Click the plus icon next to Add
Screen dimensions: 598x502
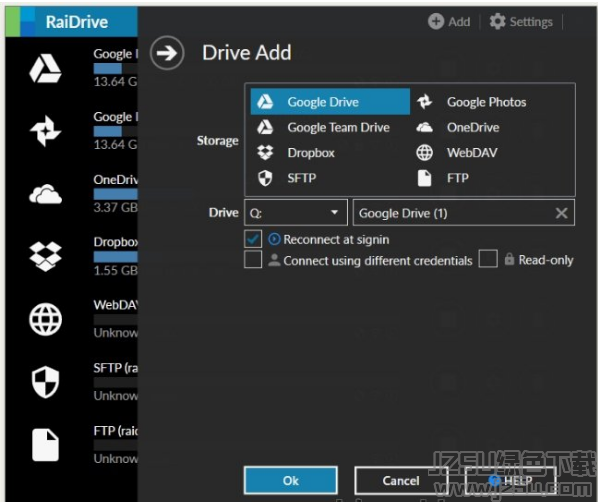point(436,21)
